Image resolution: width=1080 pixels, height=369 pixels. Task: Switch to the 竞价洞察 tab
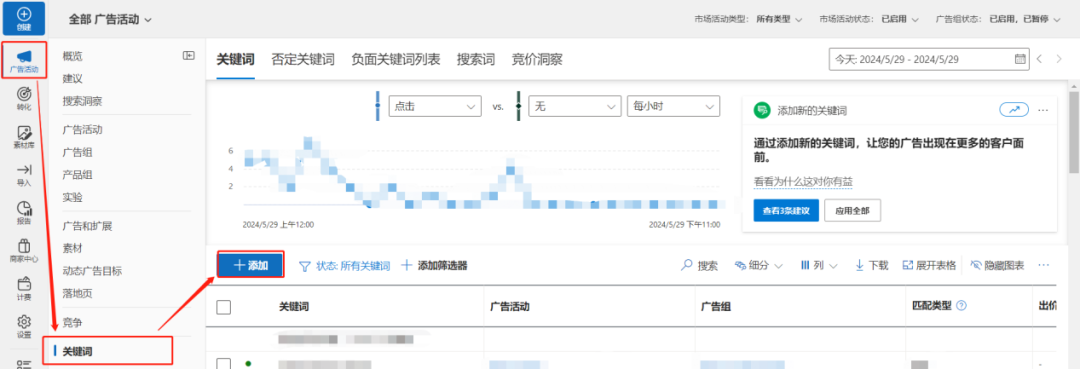[x=537, y=59]
